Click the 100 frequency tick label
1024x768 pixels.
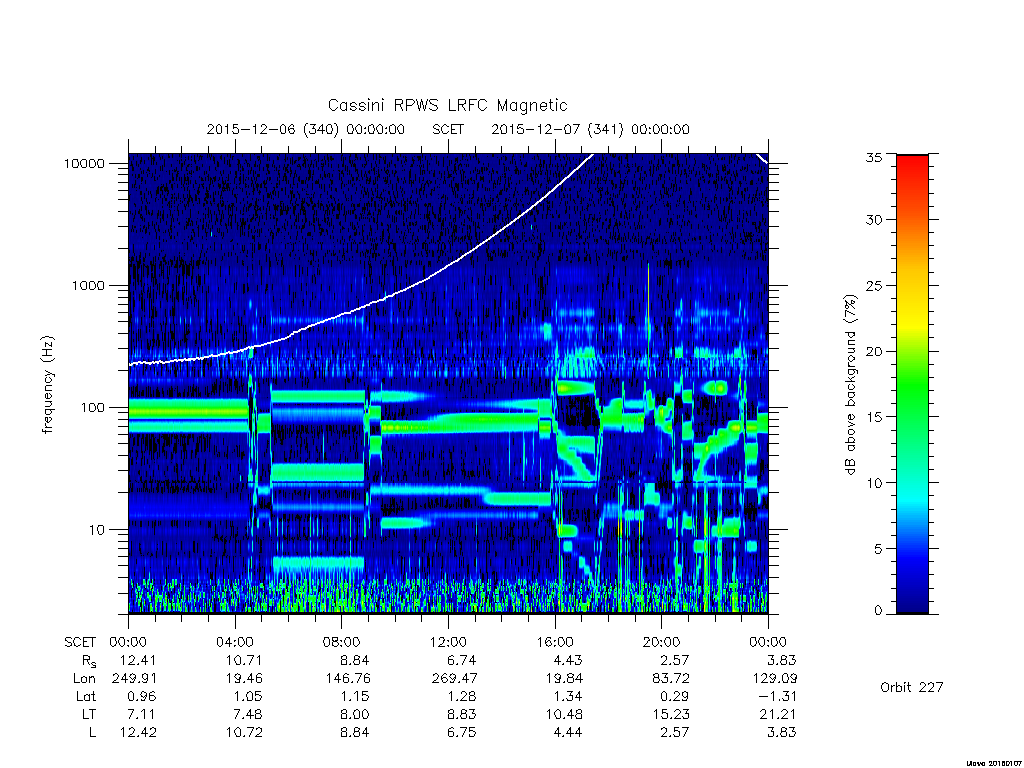tap(92, 408)
